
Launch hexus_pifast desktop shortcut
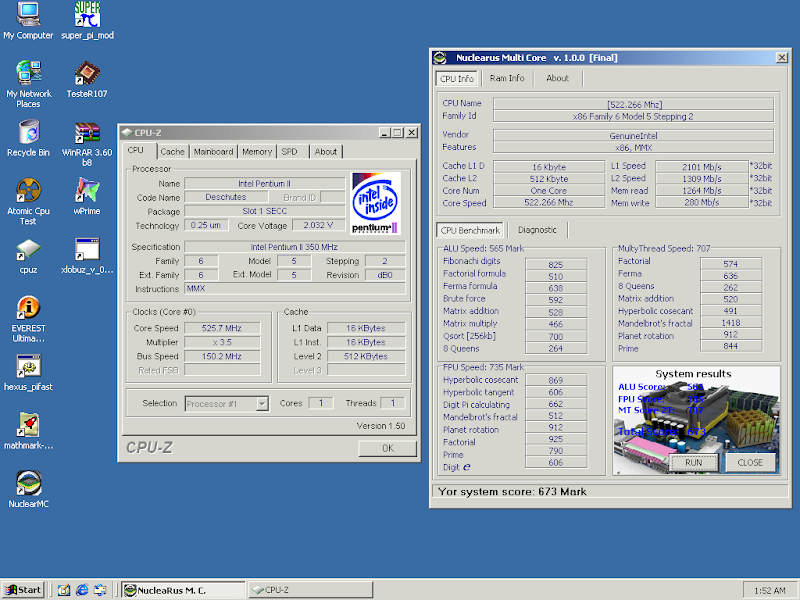tap(28, 373)
